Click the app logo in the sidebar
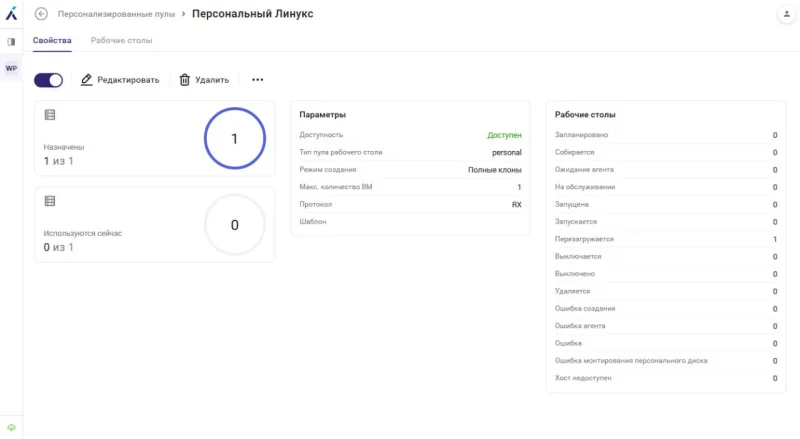This screenshot has width=800, height=439. 11,14
